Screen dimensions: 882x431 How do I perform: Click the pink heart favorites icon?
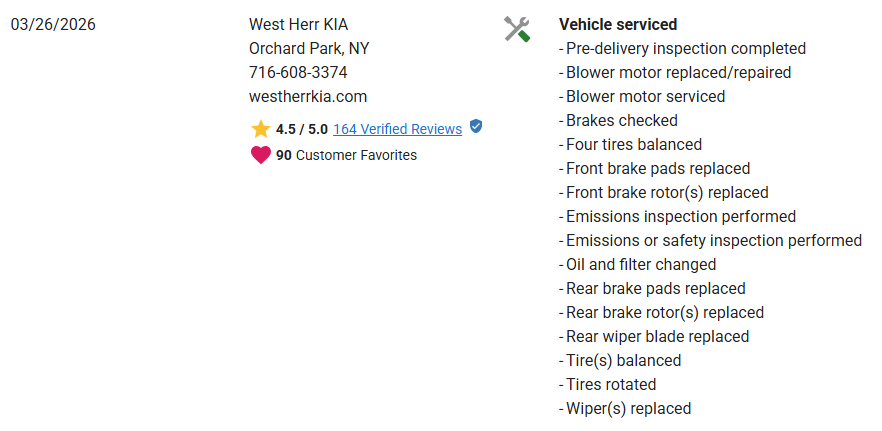coord(261,155)
